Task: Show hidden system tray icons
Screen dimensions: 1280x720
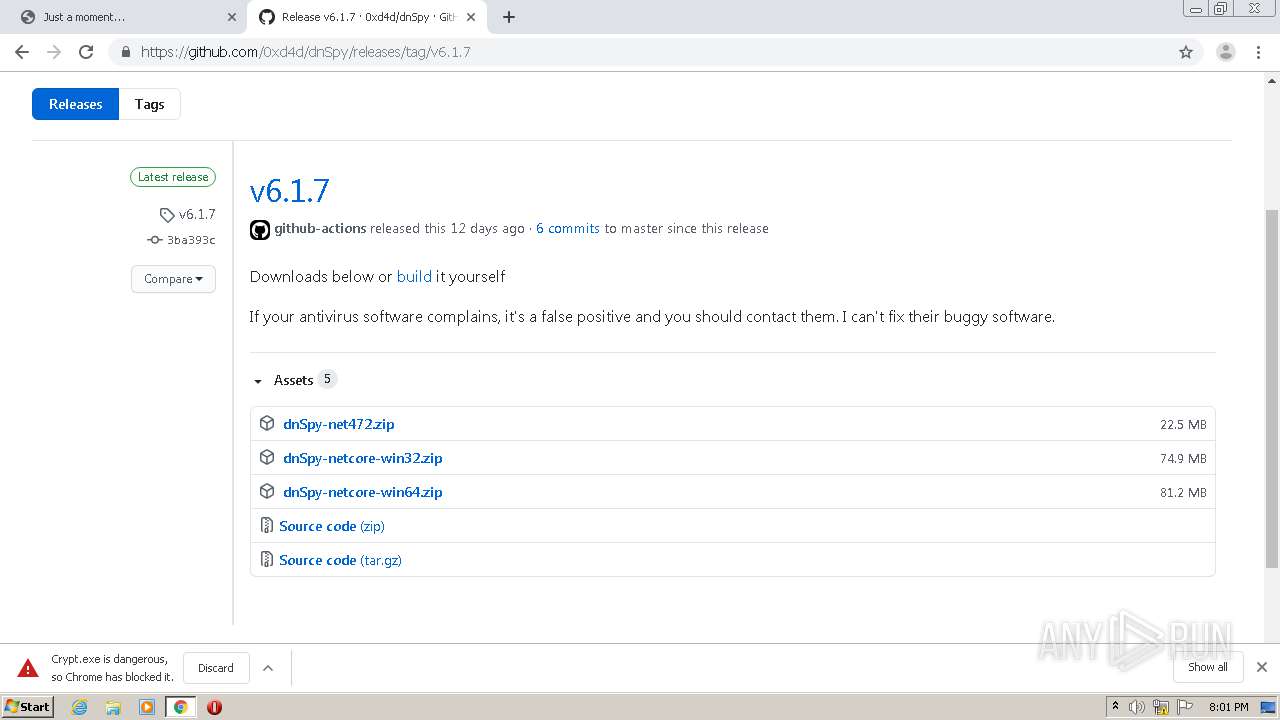Action: 1115,707
